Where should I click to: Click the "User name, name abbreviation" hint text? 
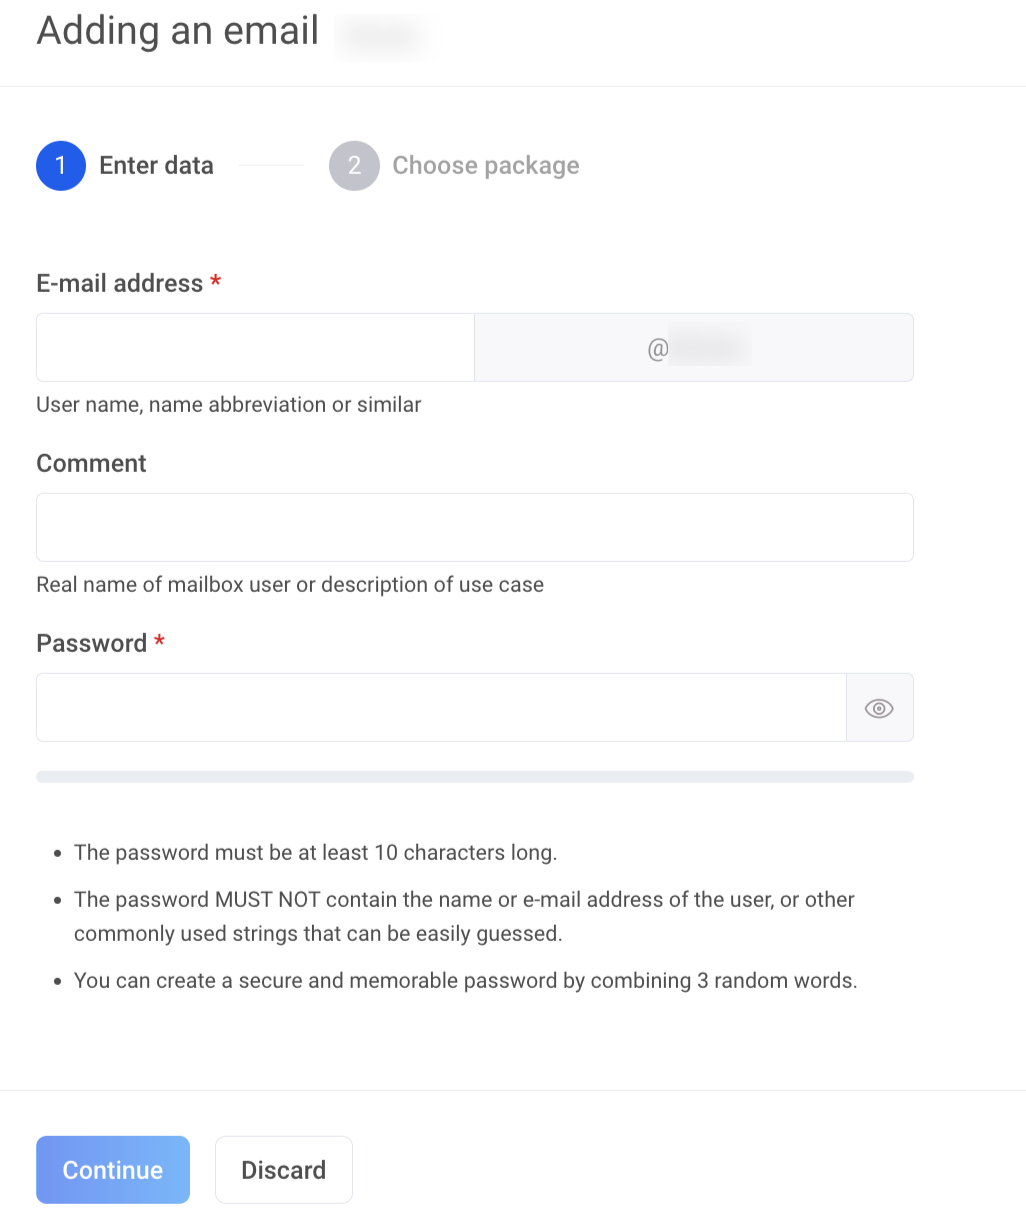228,405
